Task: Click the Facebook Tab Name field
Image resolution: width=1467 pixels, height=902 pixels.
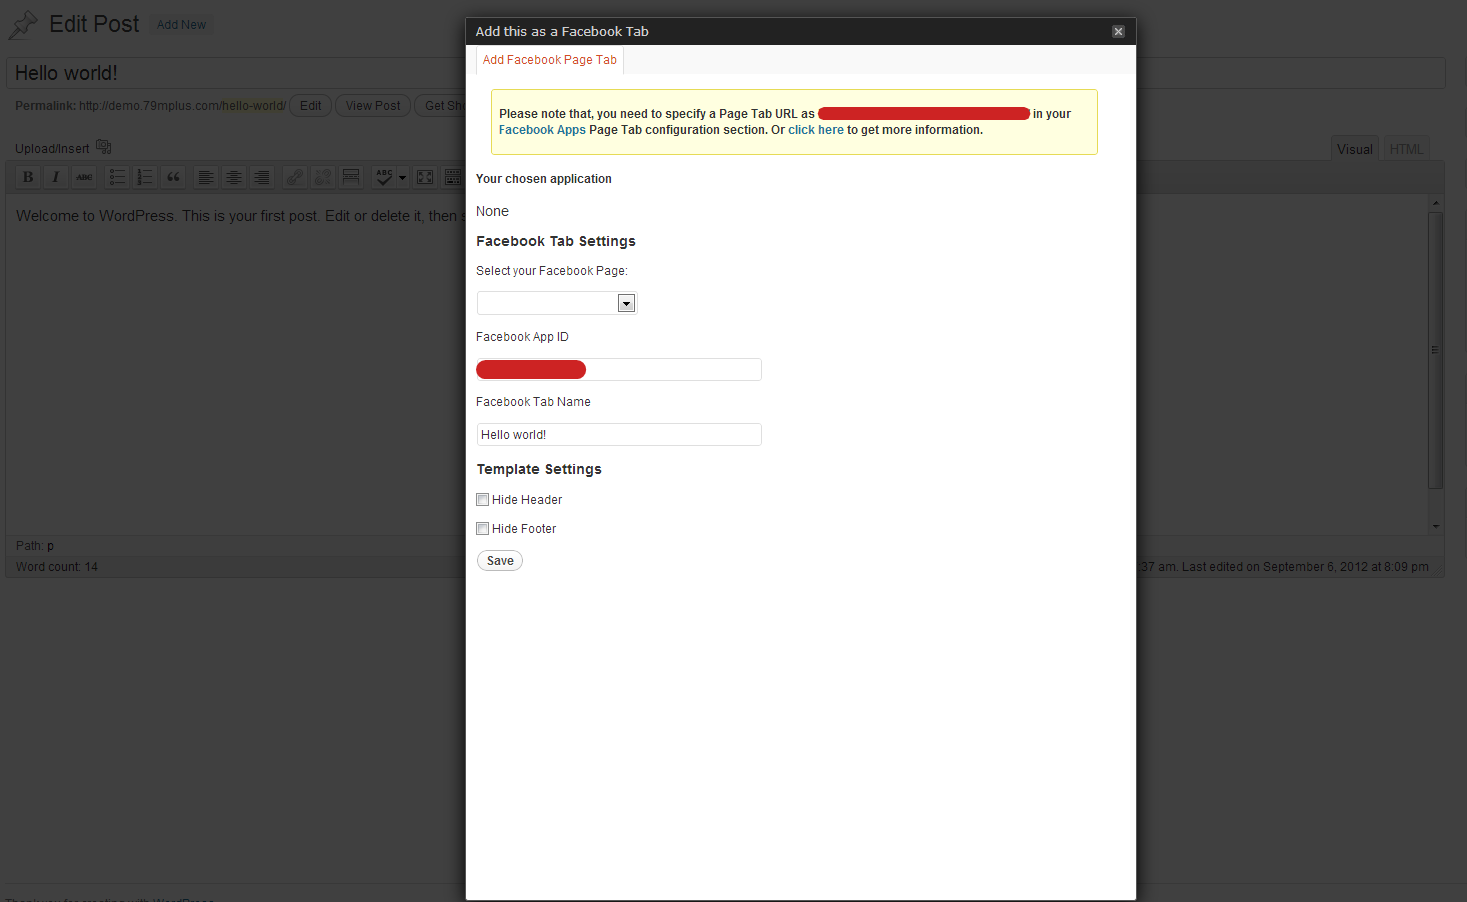Action: coord(619,435)
